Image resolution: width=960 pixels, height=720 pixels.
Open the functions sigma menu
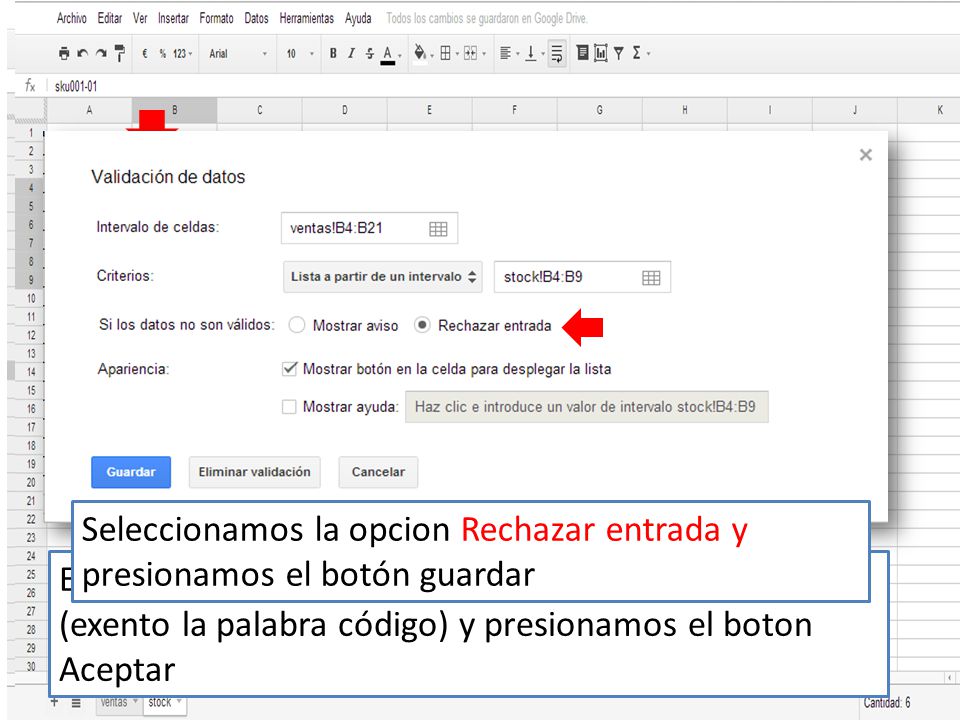[640, 54]
